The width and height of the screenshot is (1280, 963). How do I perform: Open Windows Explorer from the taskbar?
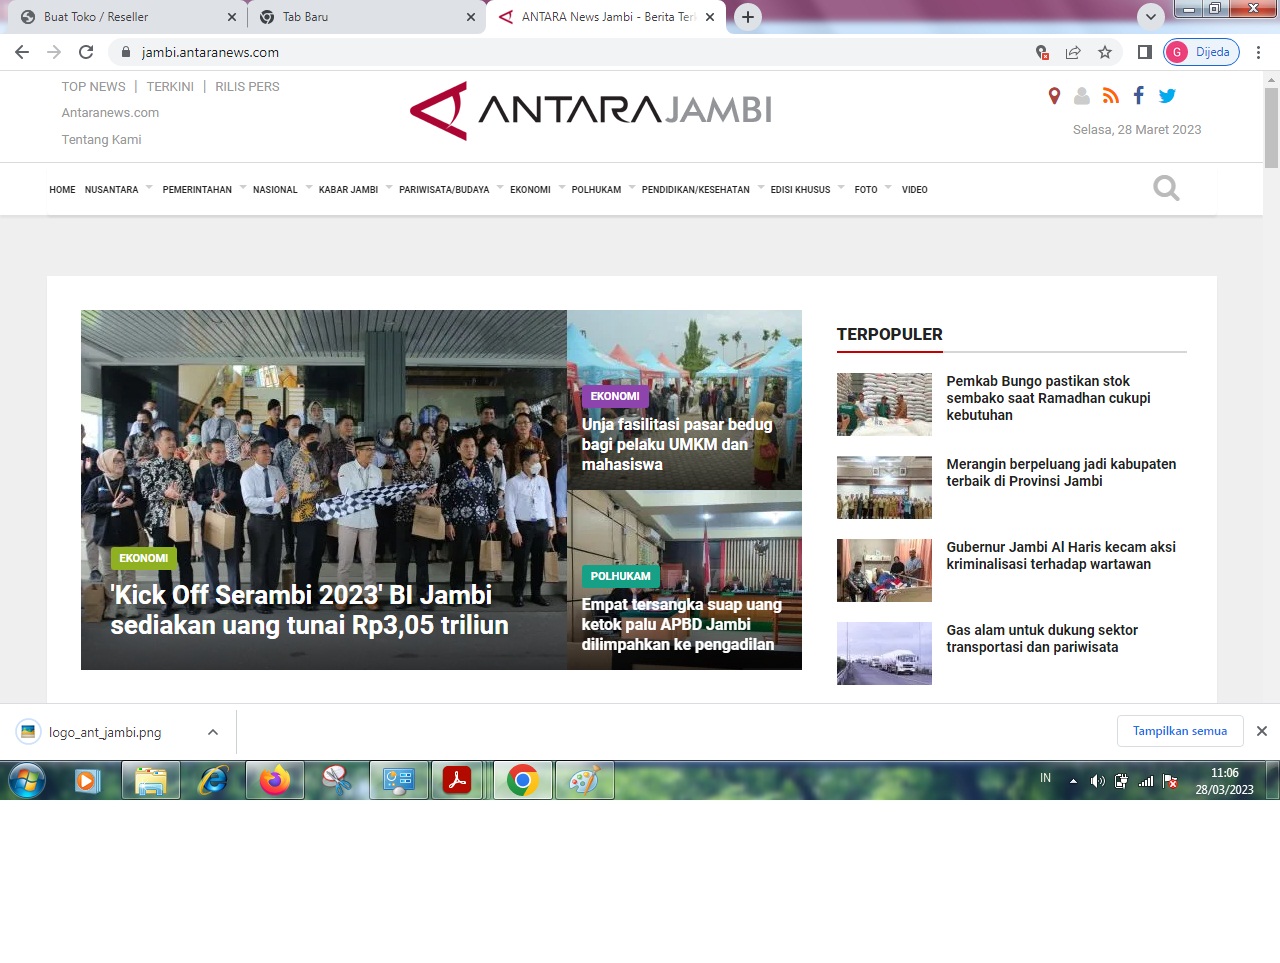click(151, 780)
